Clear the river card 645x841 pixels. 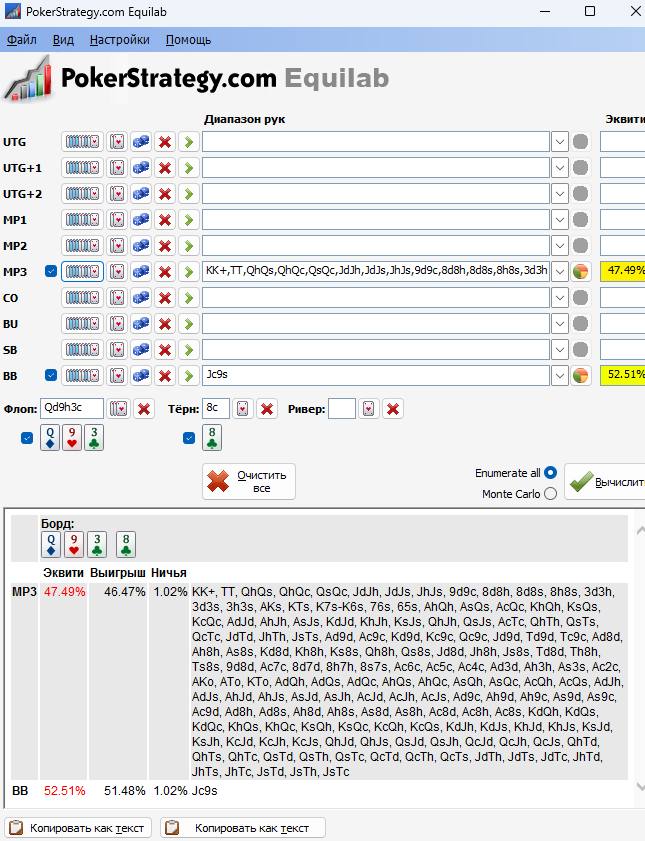(x=393, y=409)
